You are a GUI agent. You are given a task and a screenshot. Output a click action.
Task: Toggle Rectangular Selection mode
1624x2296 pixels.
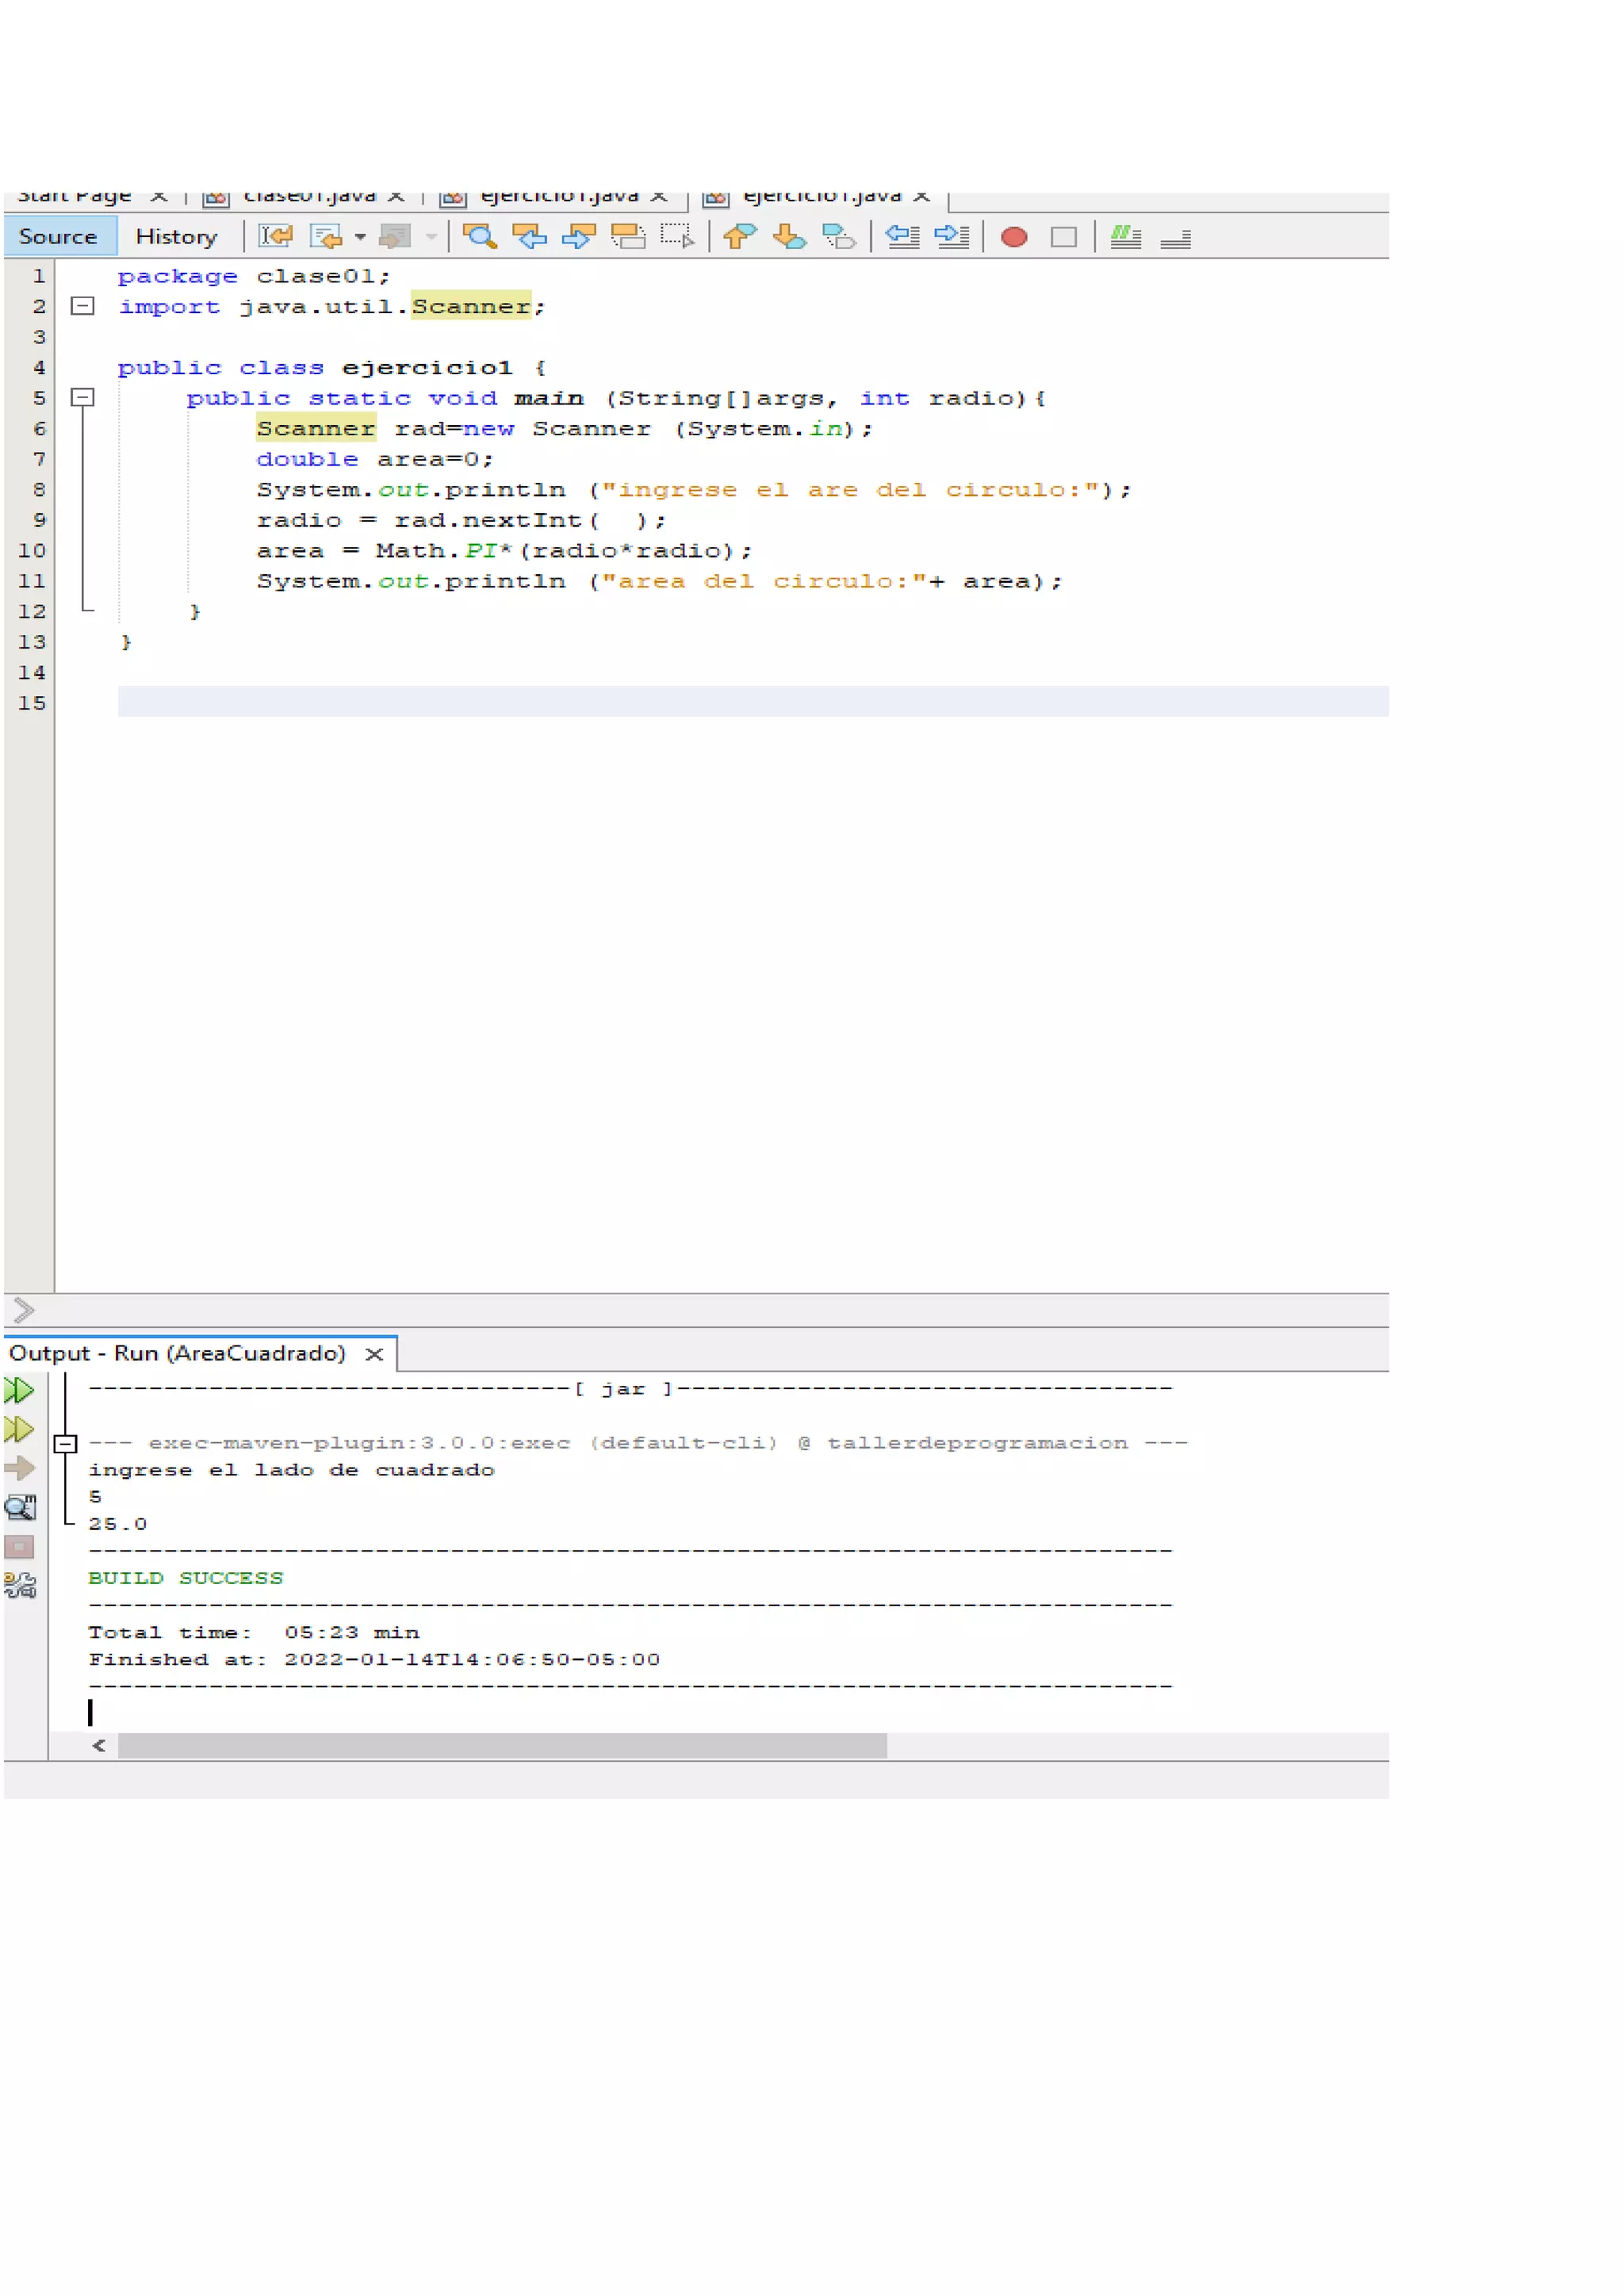(677, 237)
